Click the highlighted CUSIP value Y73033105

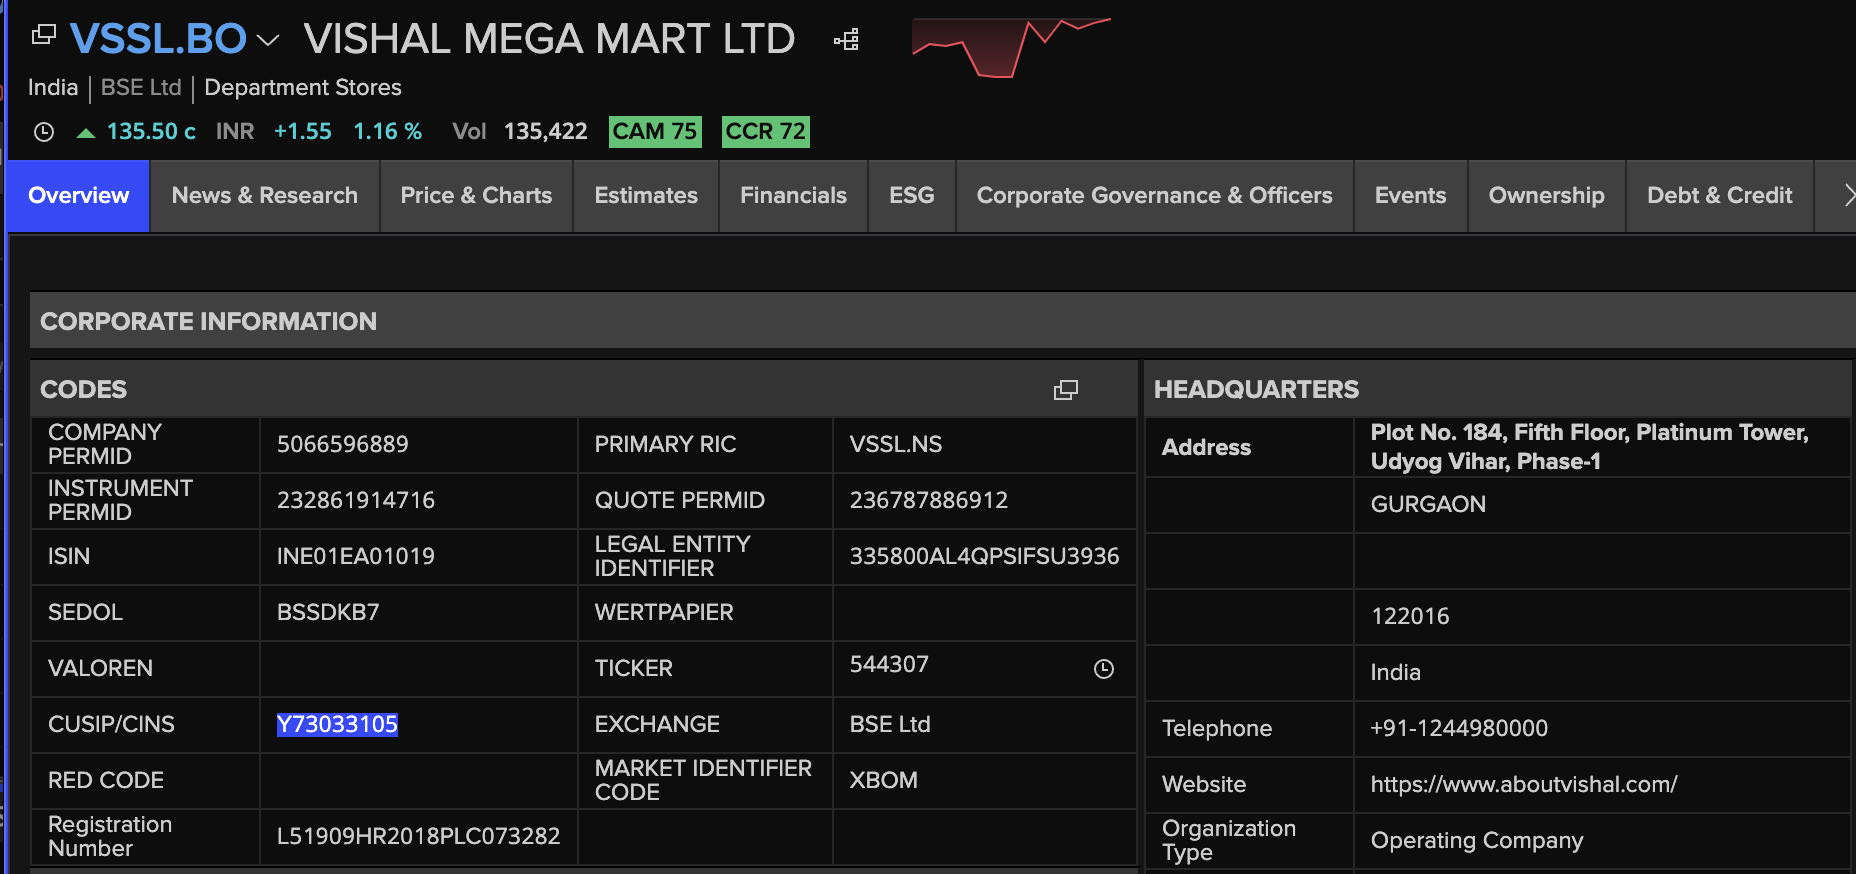click(x=337, y=724)
